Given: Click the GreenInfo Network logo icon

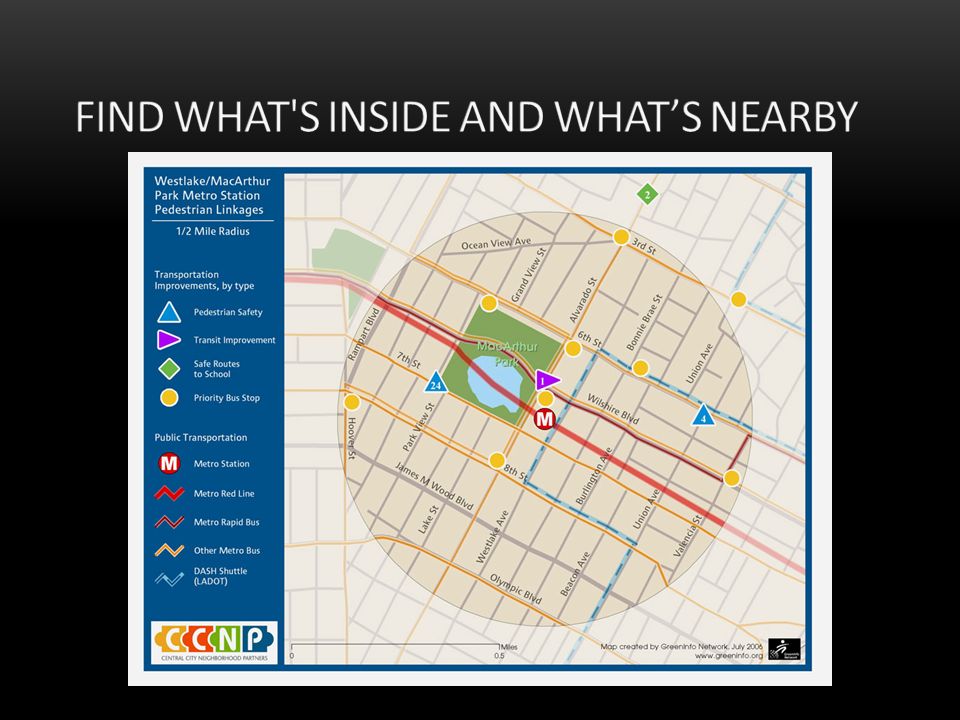Looking at the screenshot, I should pyautogui.click(x=784, y=650).
